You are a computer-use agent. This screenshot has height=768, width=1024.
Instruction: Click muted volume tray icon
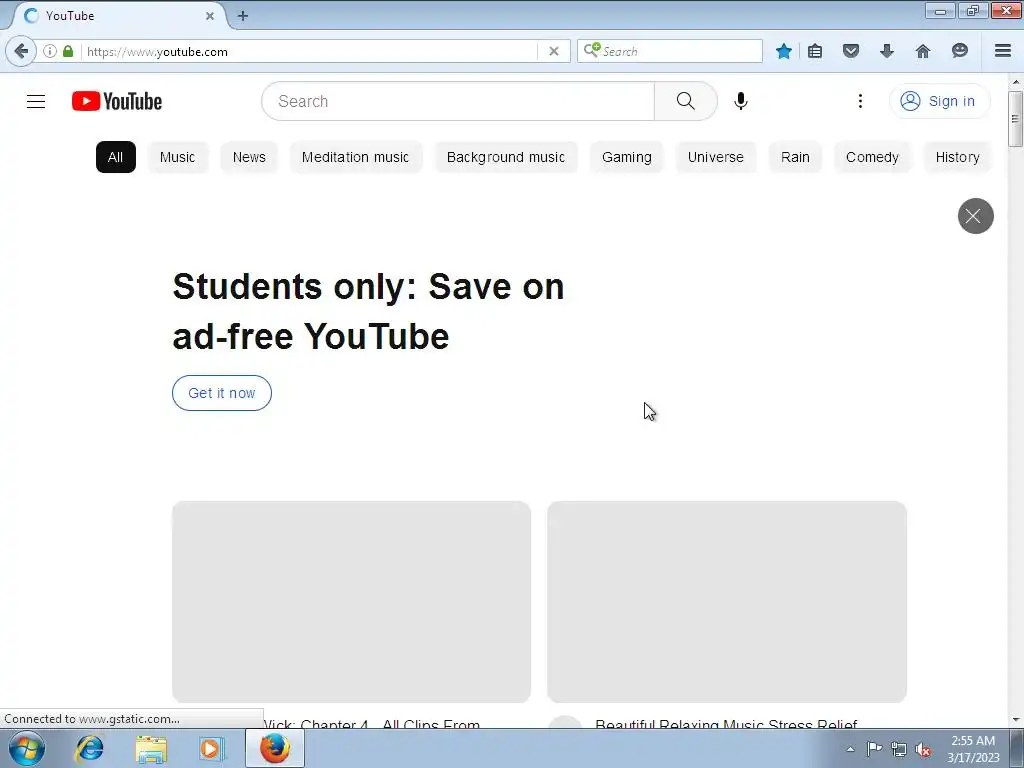923,749
